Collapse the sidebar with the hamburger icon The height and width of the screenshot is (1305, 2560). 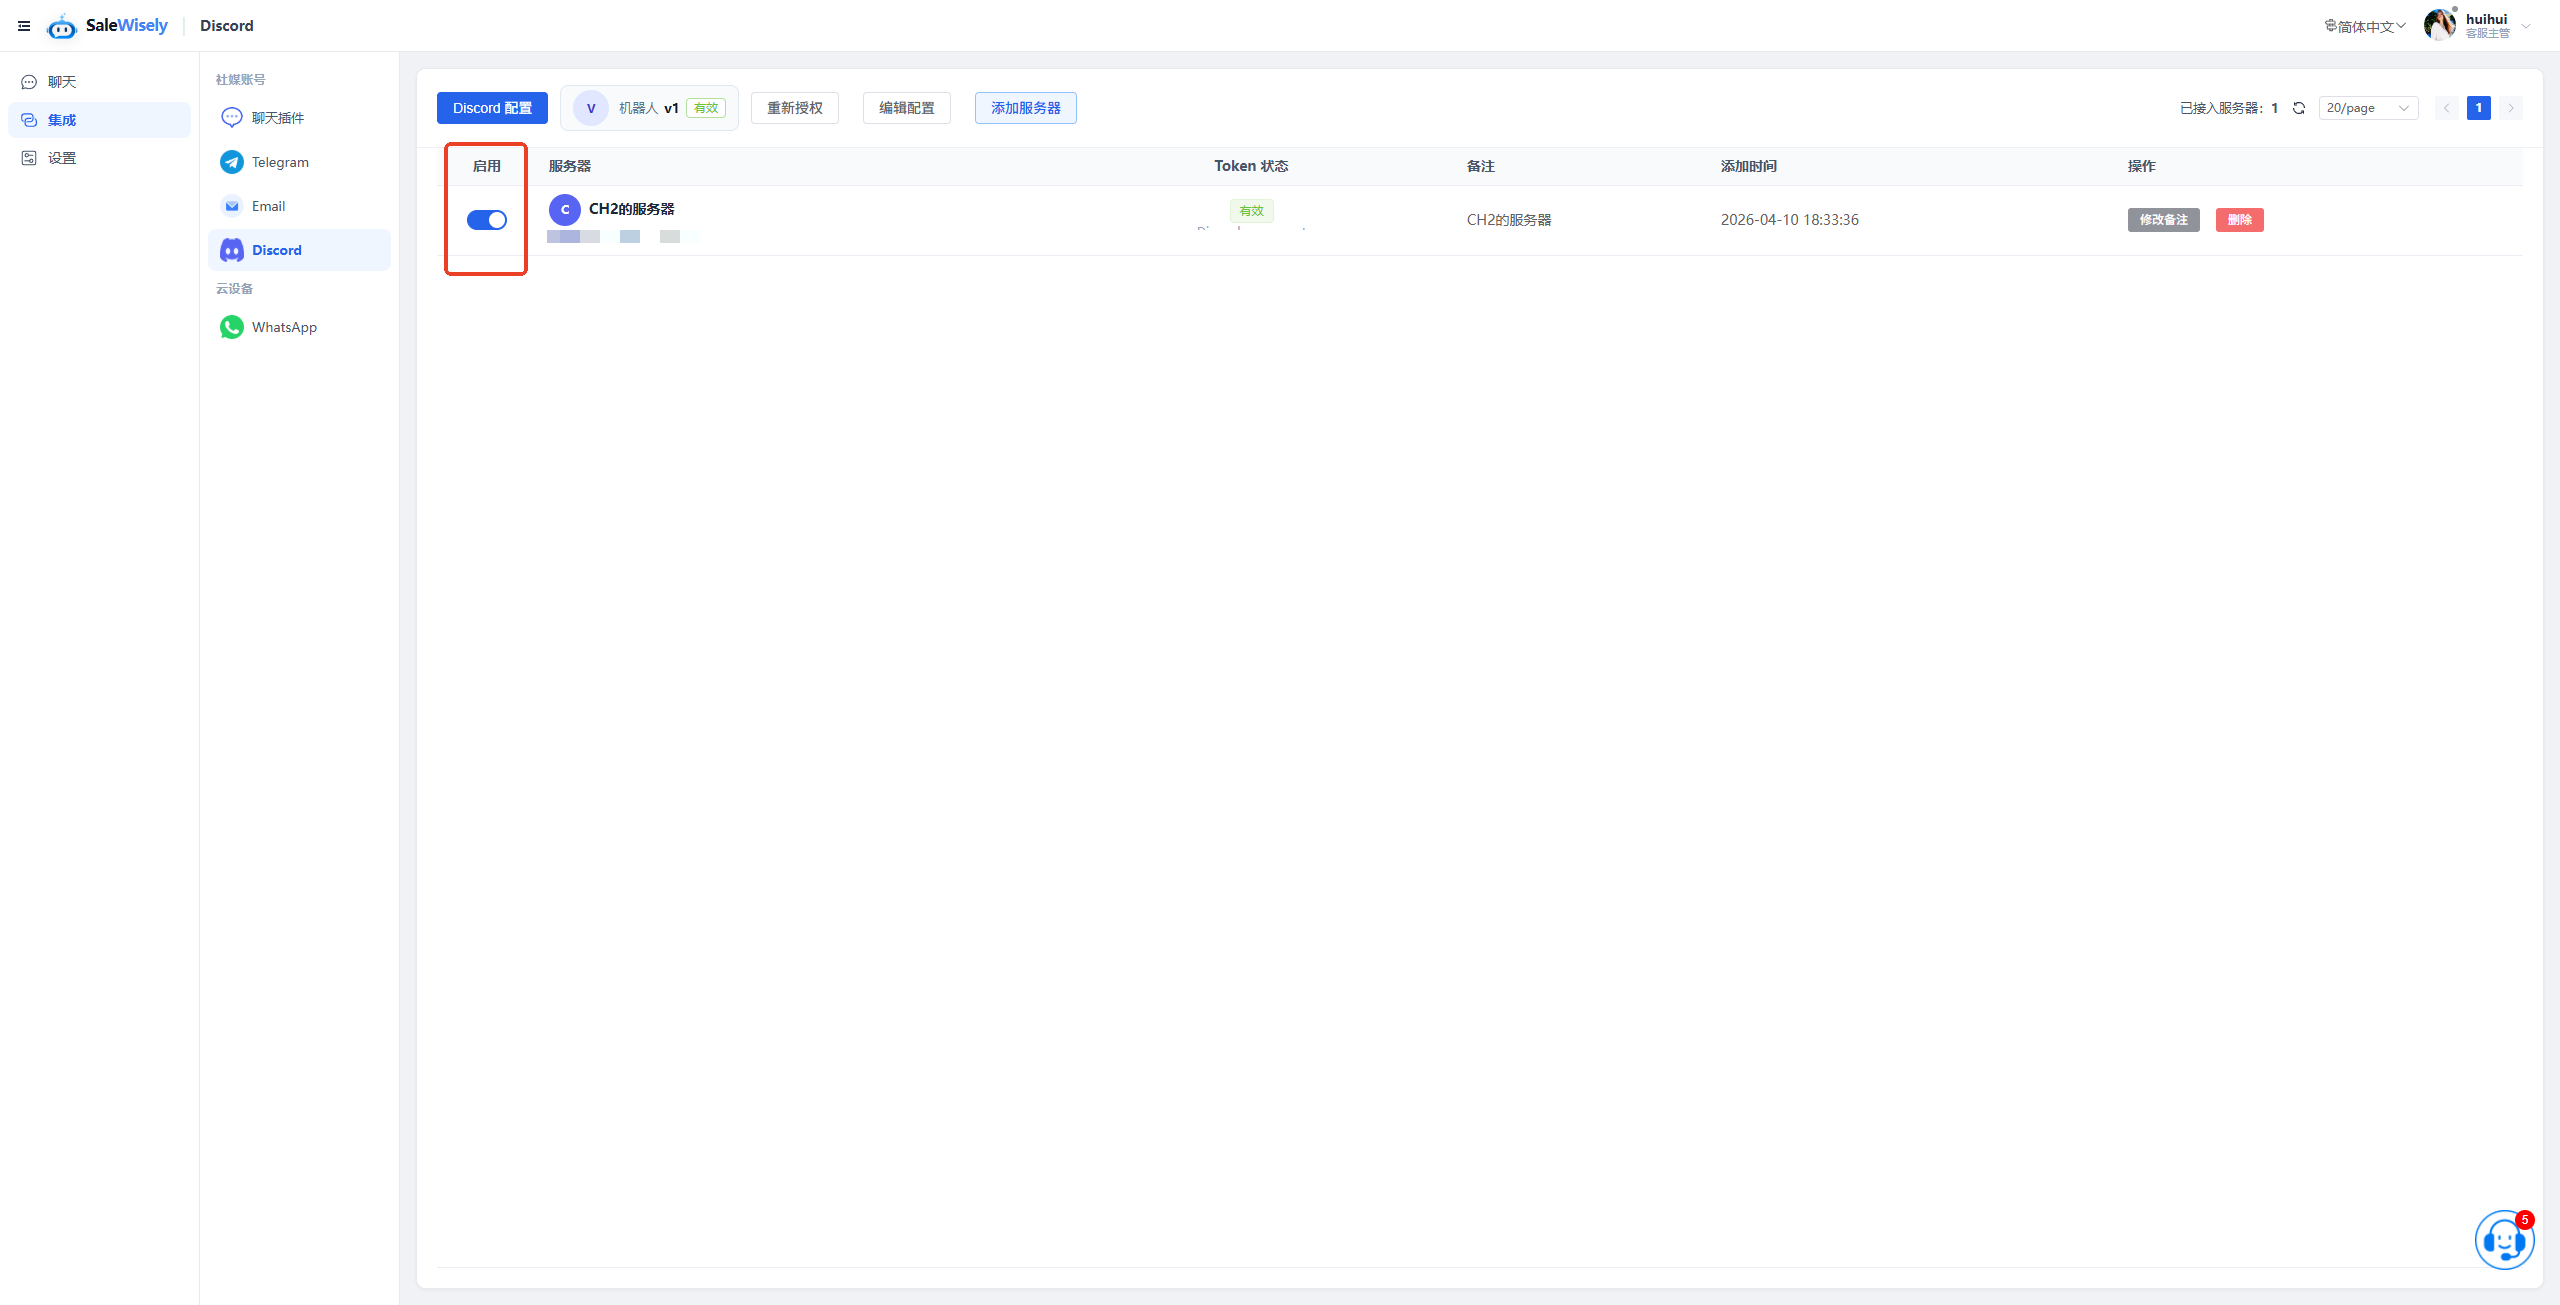click(24, 26)
